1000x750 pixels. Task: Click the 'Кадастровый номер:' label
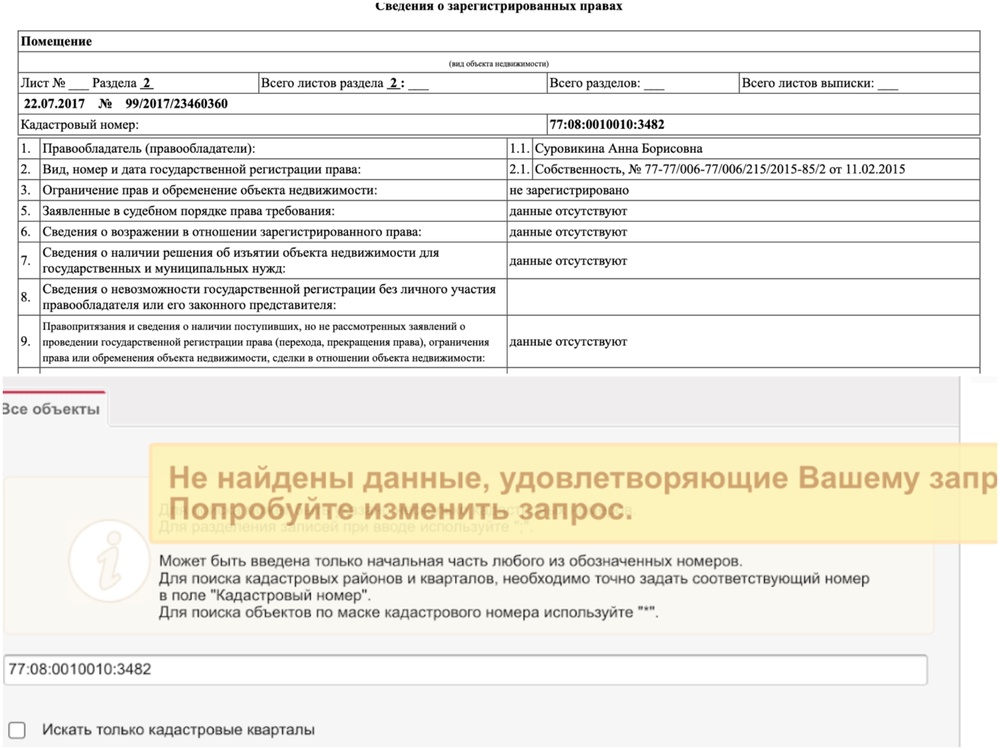point(80,124)
